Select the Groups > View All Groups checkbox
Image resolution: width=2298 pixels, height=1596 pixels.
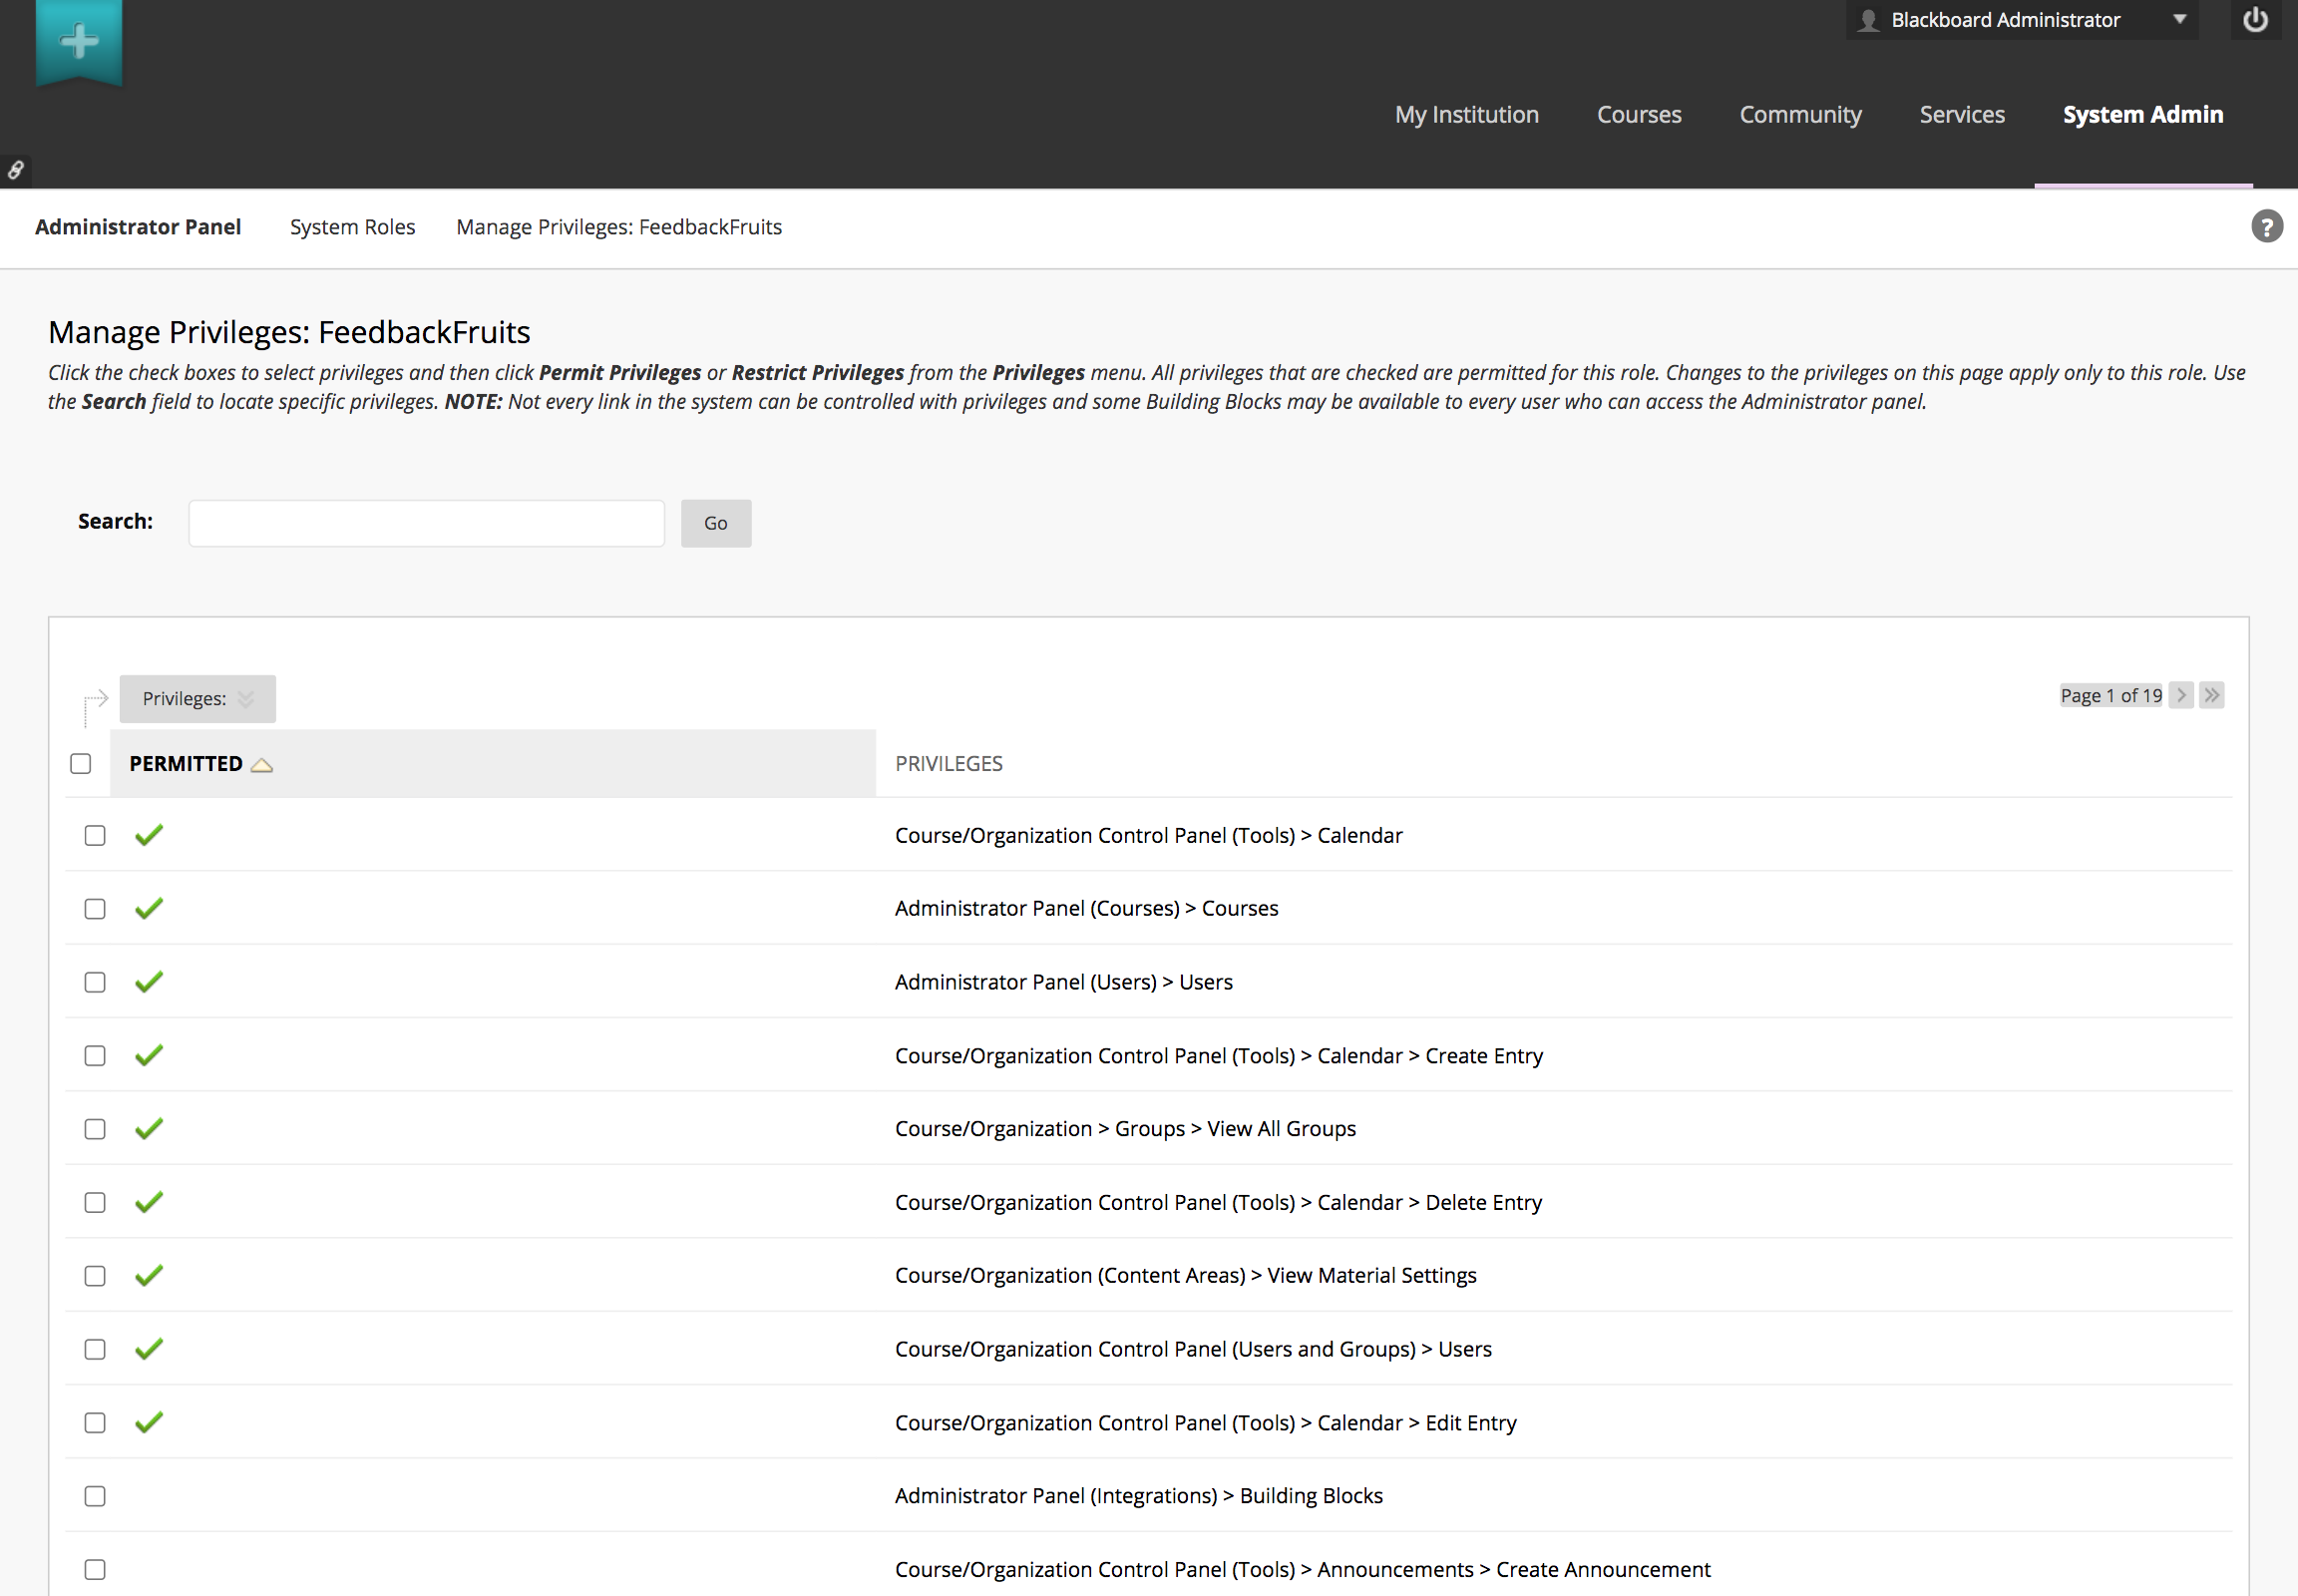(x=95, y=1129)
